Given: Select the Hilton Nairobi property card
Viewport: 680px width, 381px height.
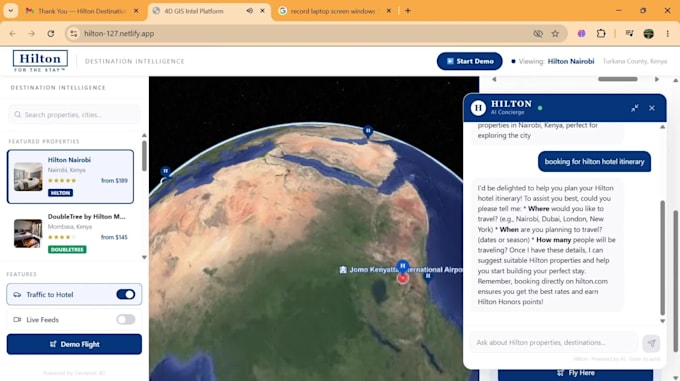Looking at the screenshot, I should [70, 176].
